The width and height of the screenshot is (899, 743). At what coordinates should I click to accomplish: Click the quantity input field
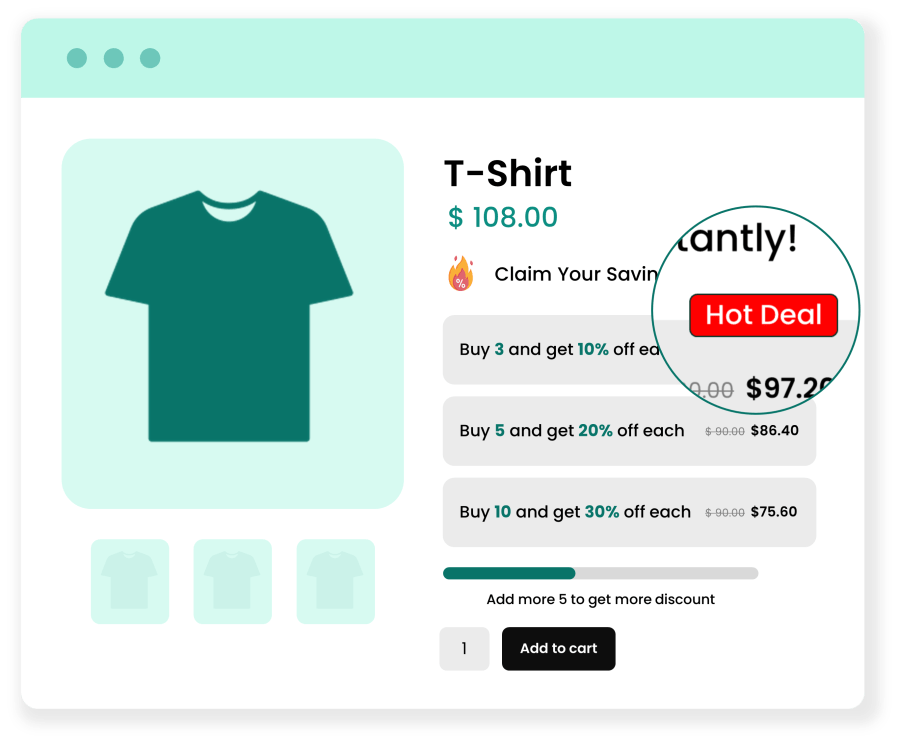(x=464, y=649)
